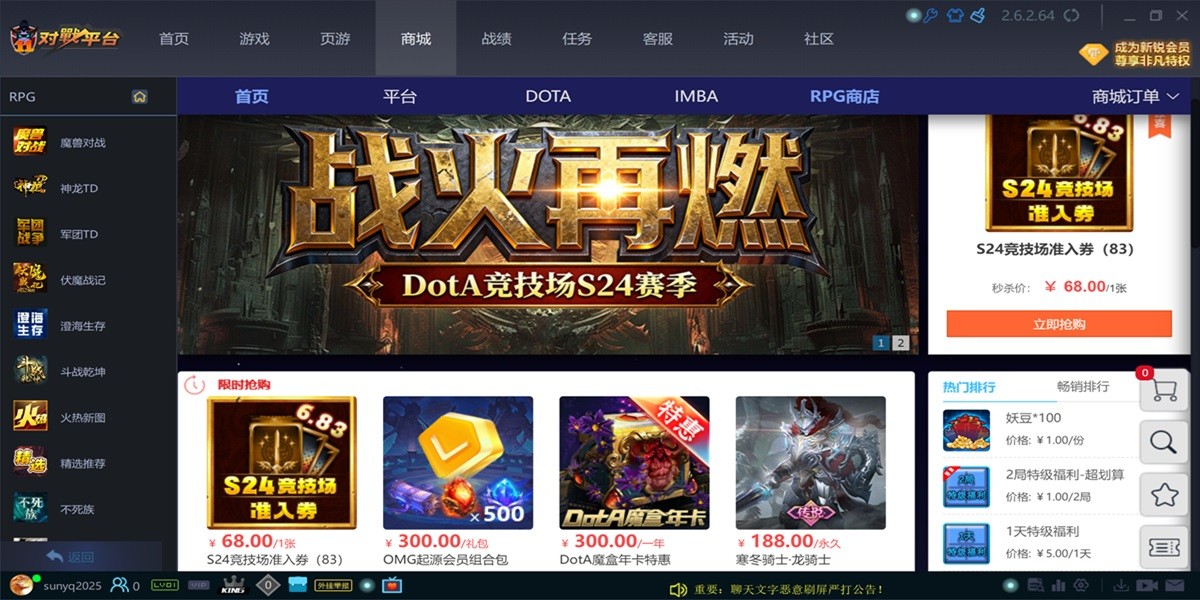1200x600 pixels.
Task: Expand the 商城订单 dropdown
Action: pyautogui.click(x=1136, y=97)
